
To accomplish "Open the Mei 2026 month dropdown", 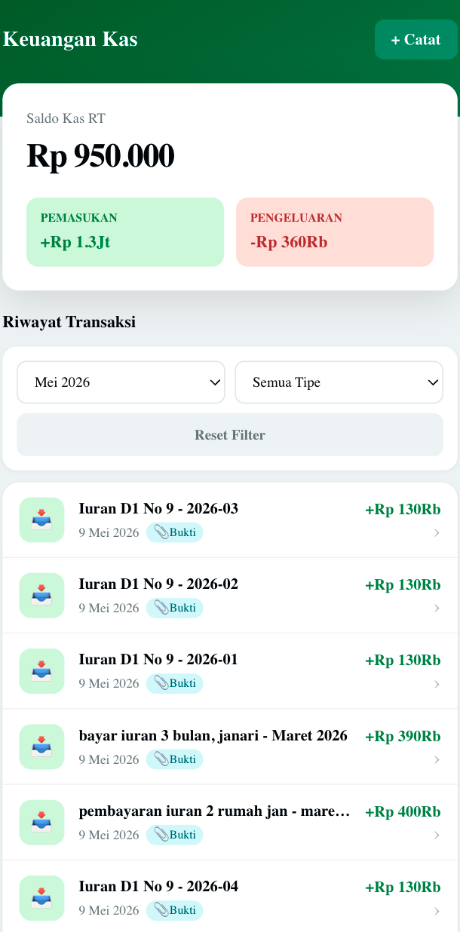I will pos(121,382).
